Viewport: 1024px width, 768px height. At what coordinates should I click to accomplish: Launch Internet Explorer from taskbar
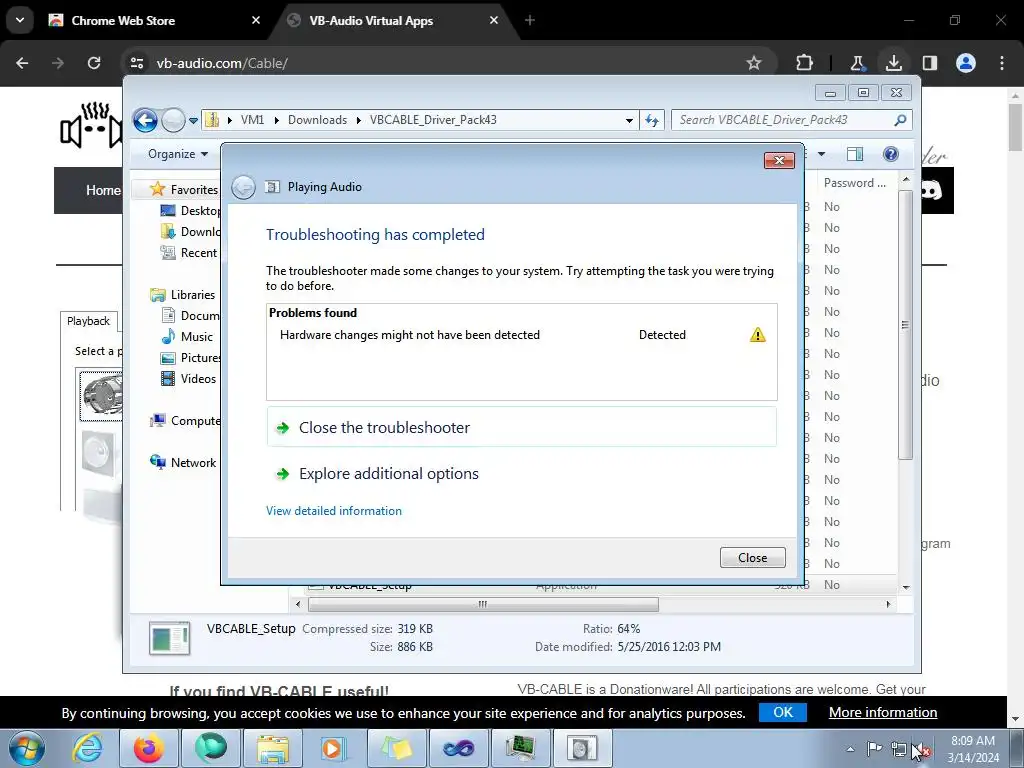[x=87, y=748]
